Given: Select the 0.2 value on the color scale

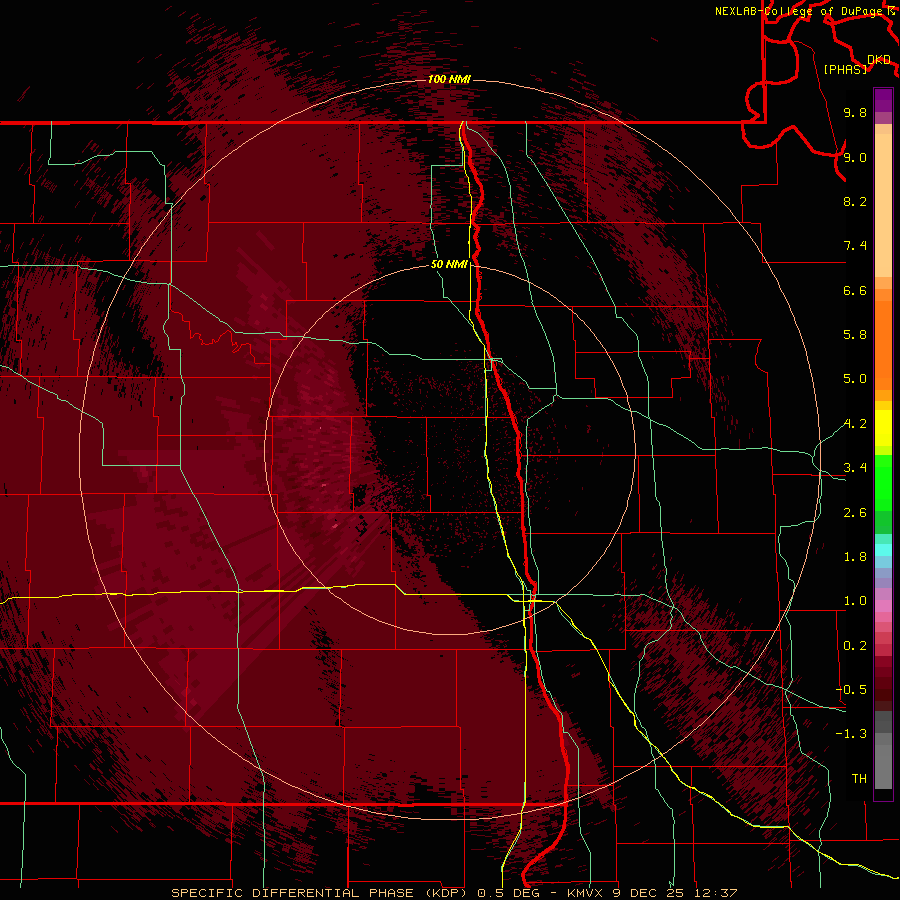Looking at the screenshot, I should coord(855,646).
